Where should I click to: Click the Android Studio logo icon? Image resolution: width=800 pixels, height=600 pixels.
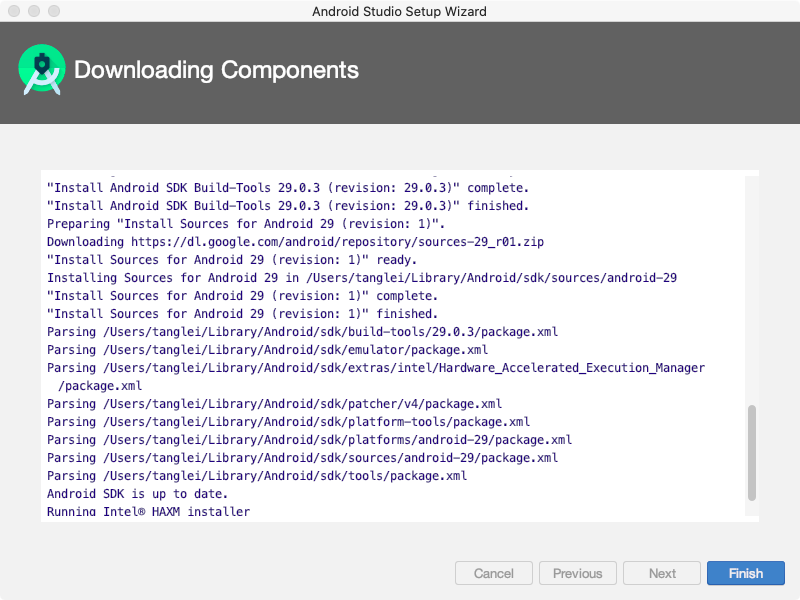point(42,69)
